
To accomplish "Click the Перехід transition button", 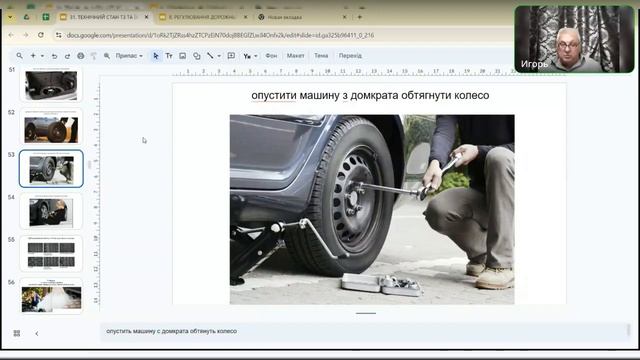I will click(350, 56).
